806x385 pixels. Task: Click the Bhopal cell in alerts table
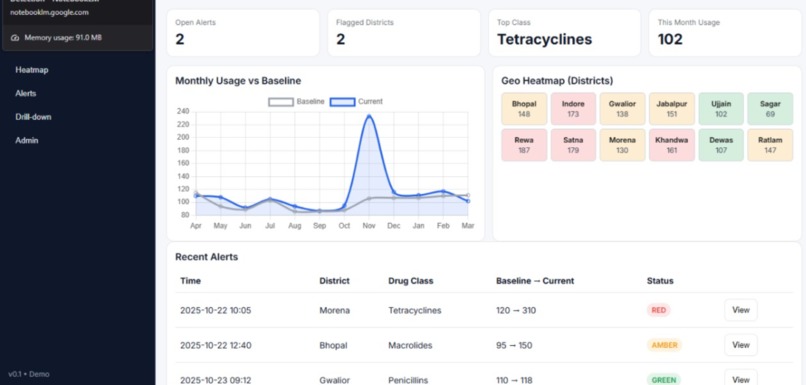[333, 345]
